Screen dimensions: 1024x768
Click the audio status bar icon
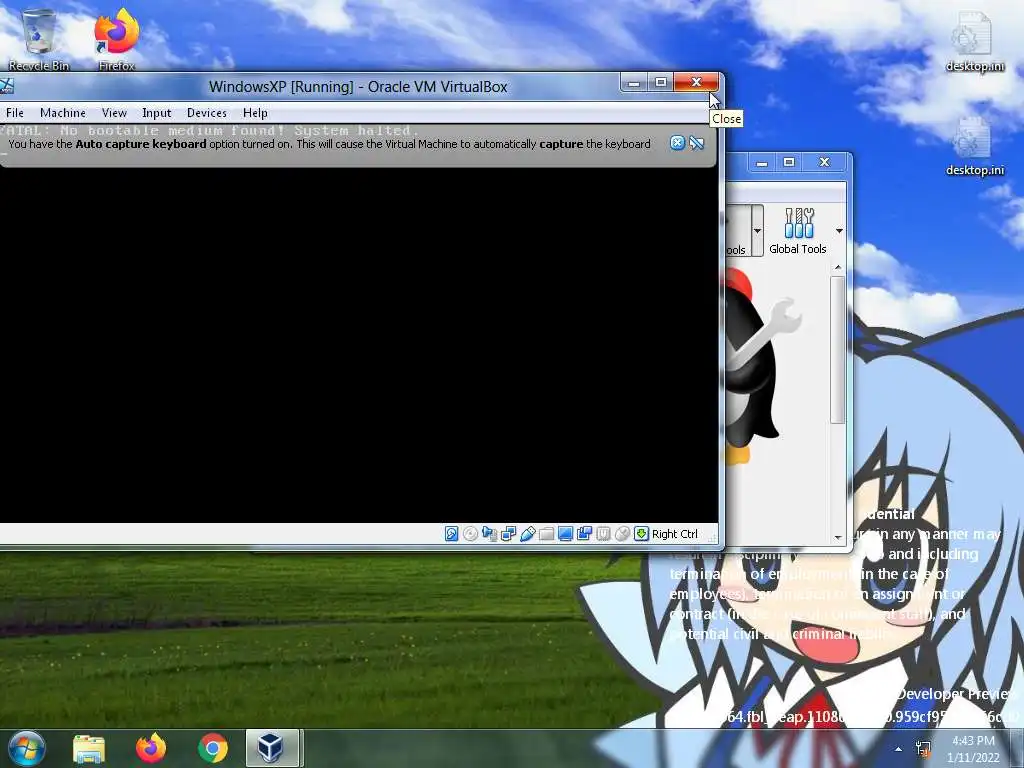point(489,534)
